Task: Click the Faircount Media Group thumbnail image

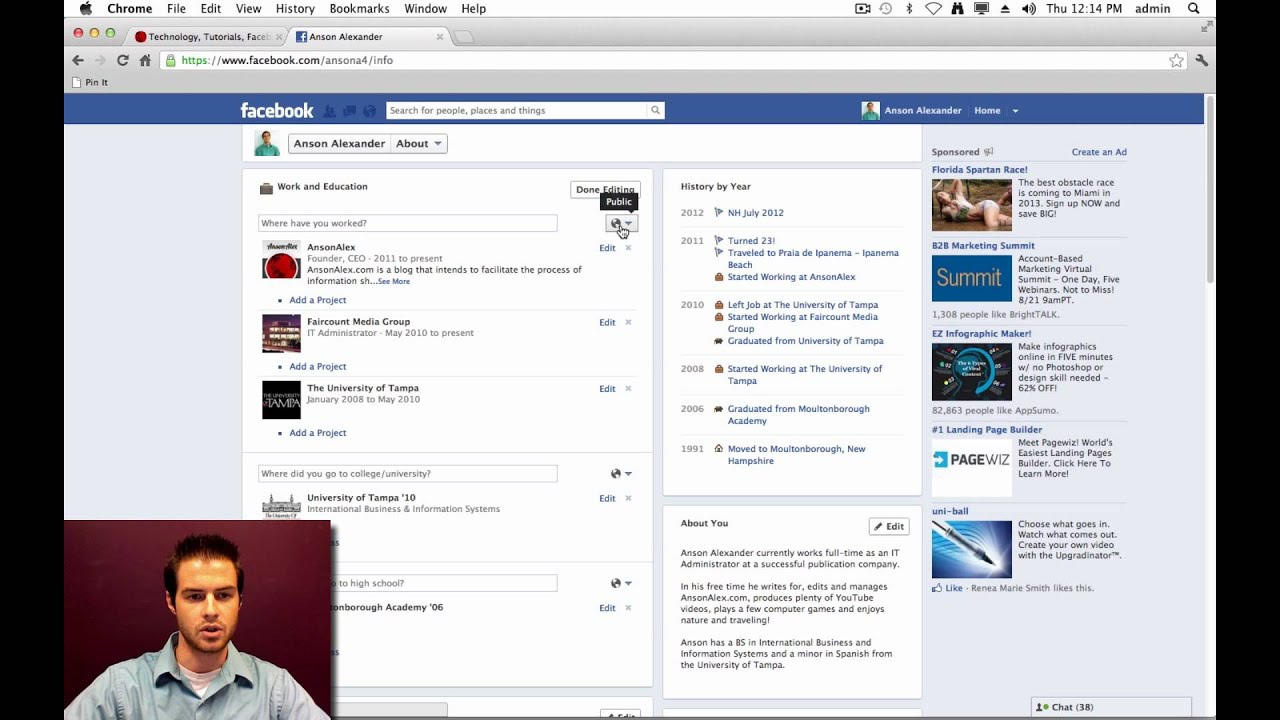Action: click(281, 334)
